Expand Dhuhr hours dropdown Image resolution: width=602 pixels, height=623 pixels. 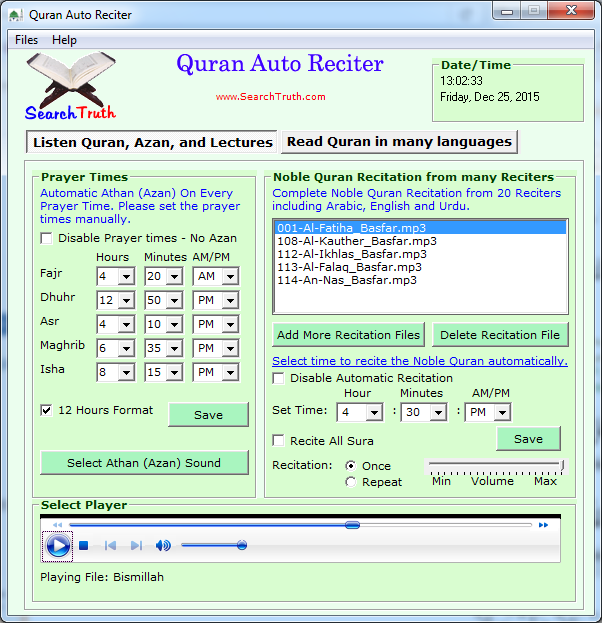(x=126, y=300)
